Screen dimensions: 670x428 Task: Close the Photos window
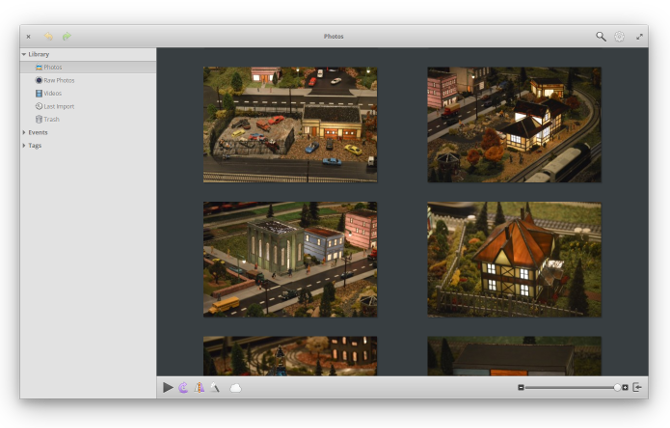click(x=29, y=37)
